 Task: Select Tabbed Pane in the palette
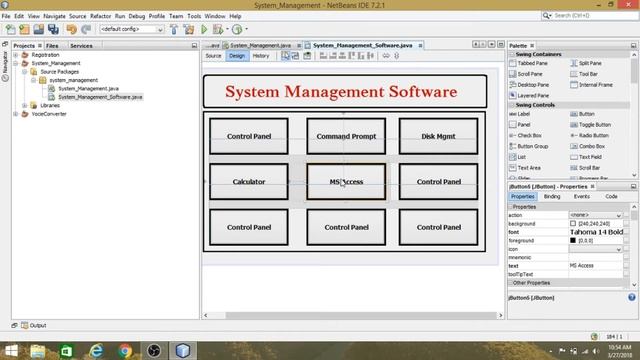(529, 63)
